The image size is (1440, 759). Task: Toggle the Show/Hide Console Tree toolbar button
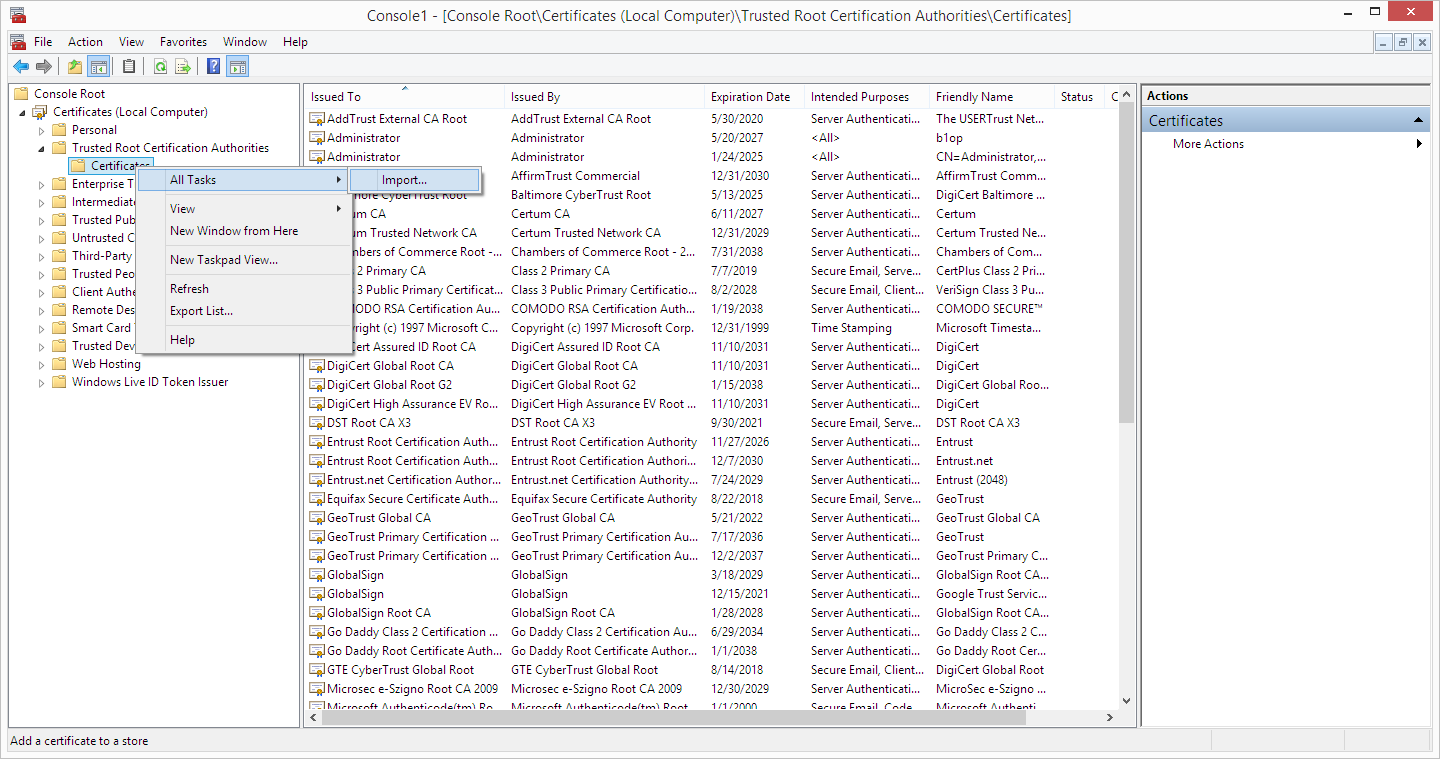coord(98,67)
